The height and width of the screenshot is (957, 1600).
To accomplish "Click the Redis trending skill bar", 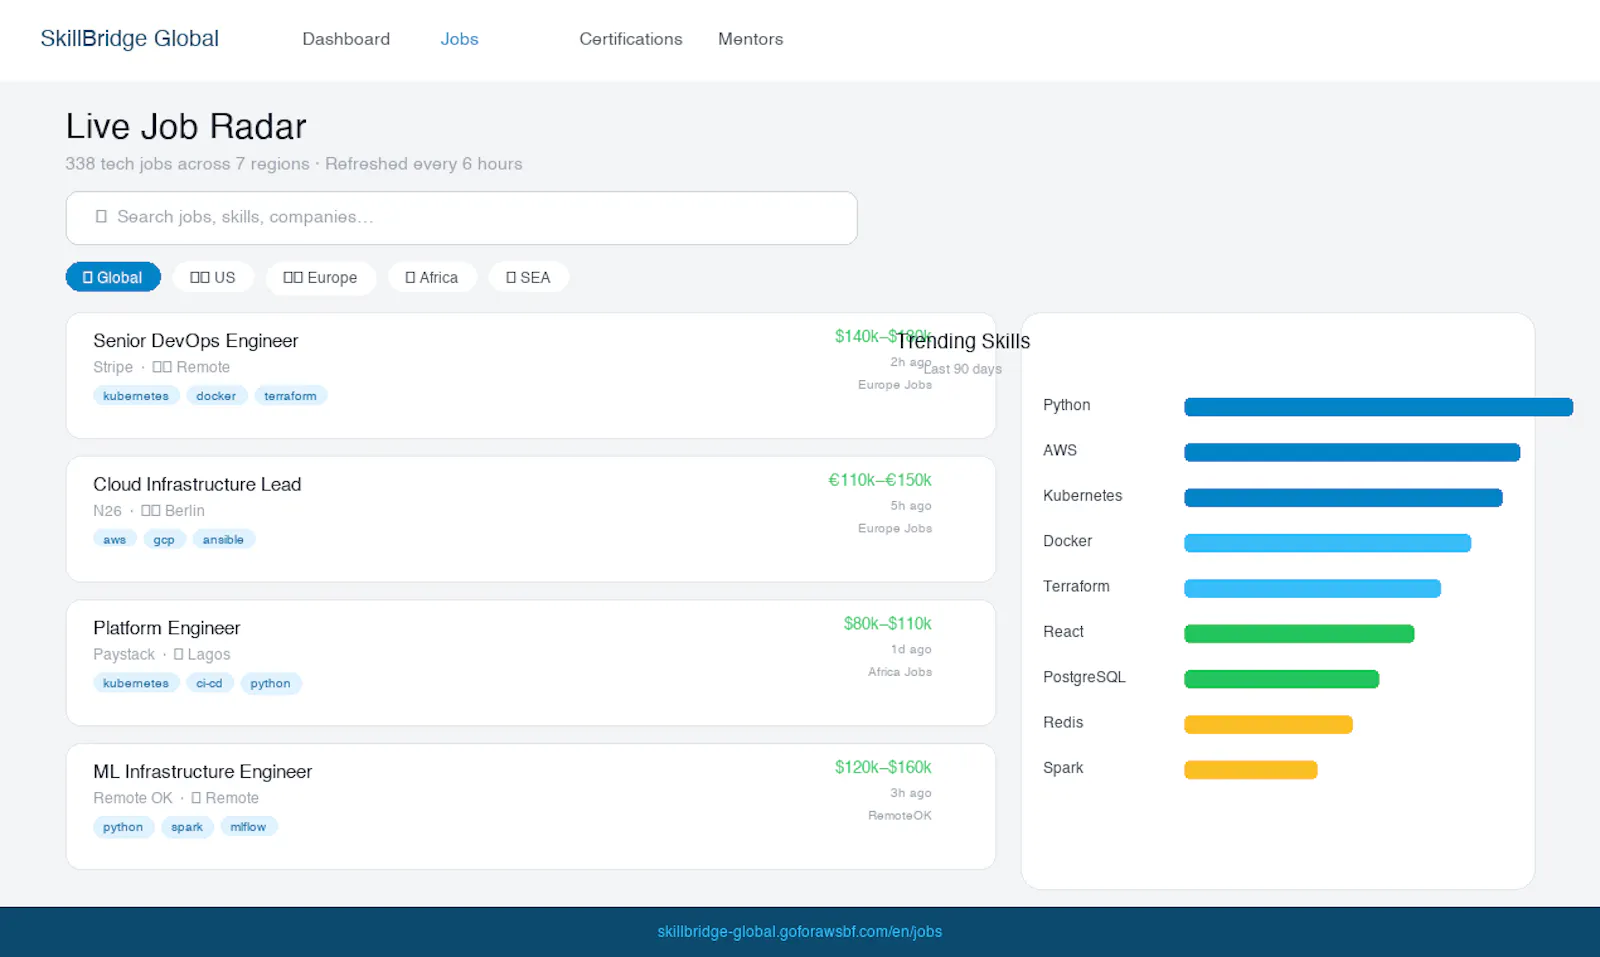I will click(1268, 725).
